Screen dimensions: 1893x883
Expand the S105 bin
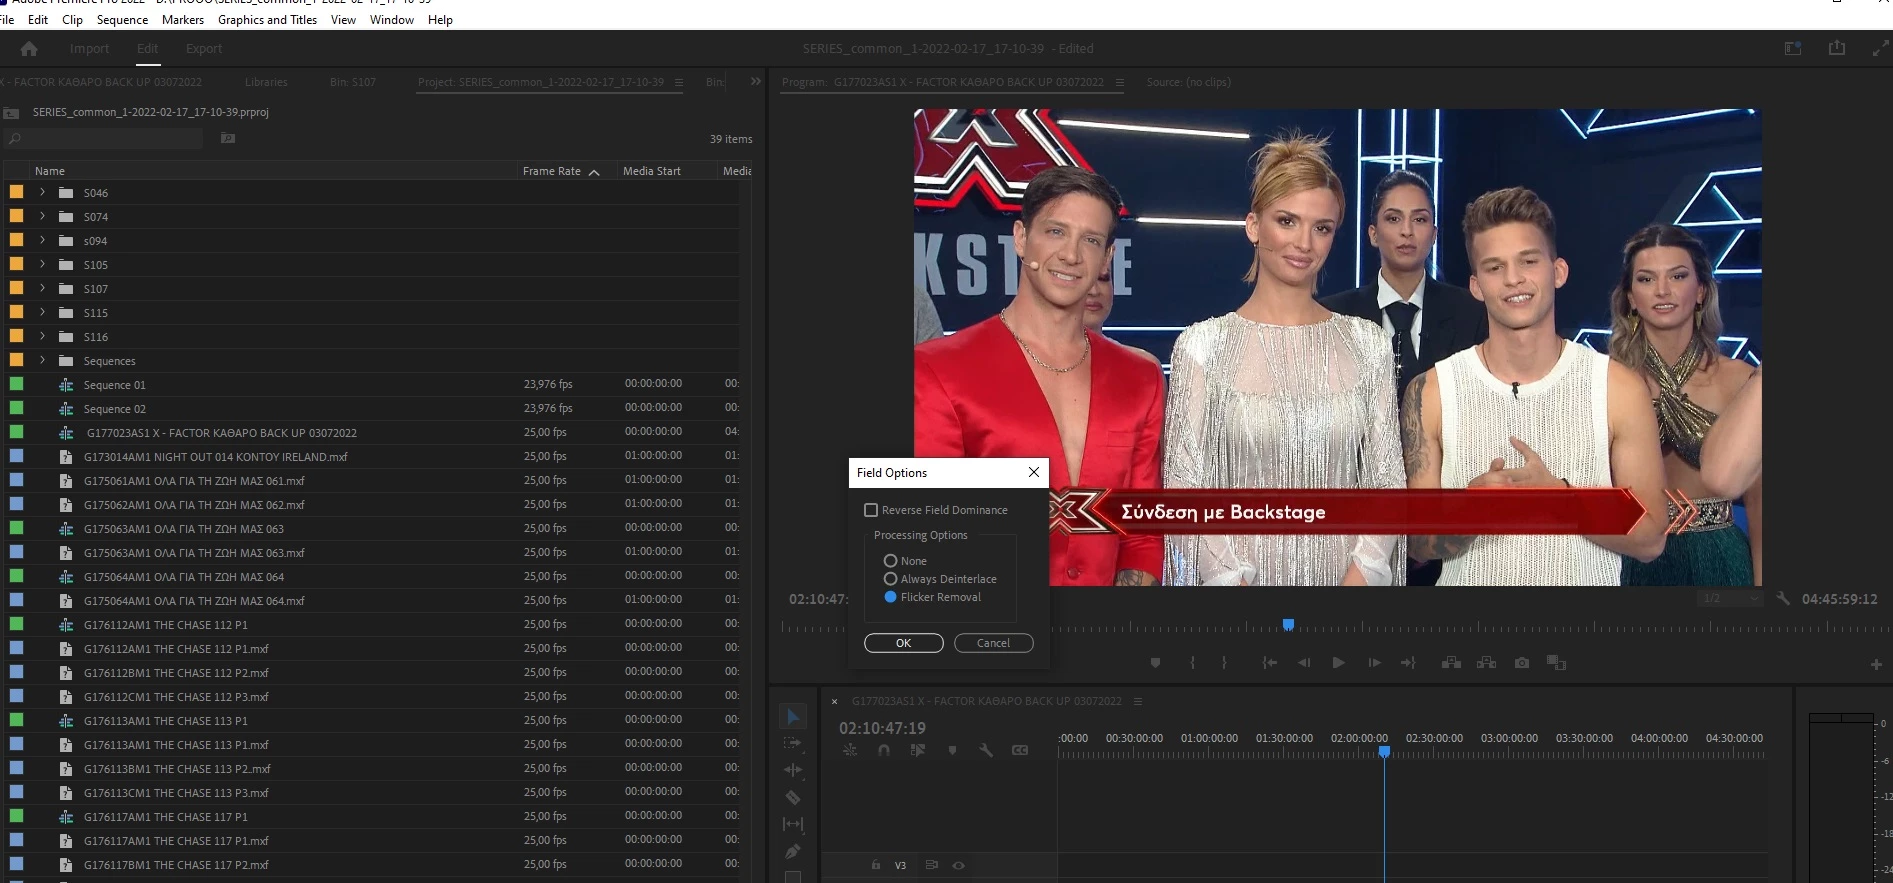tap(42, 264)
